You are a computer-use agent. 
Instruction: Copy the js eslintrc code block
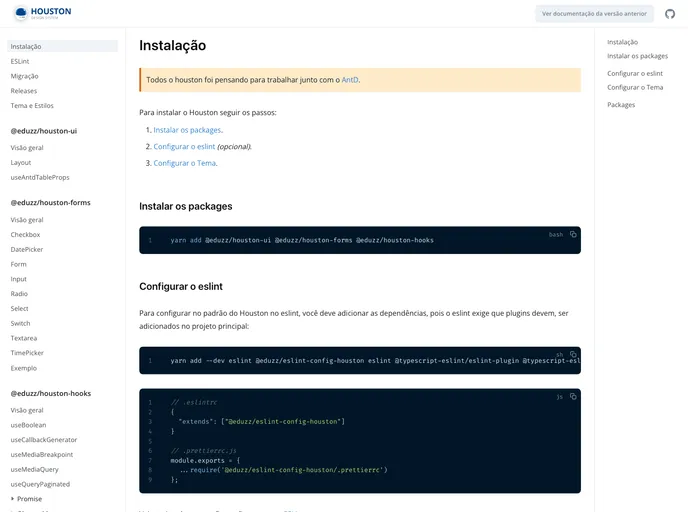[573, 397]
